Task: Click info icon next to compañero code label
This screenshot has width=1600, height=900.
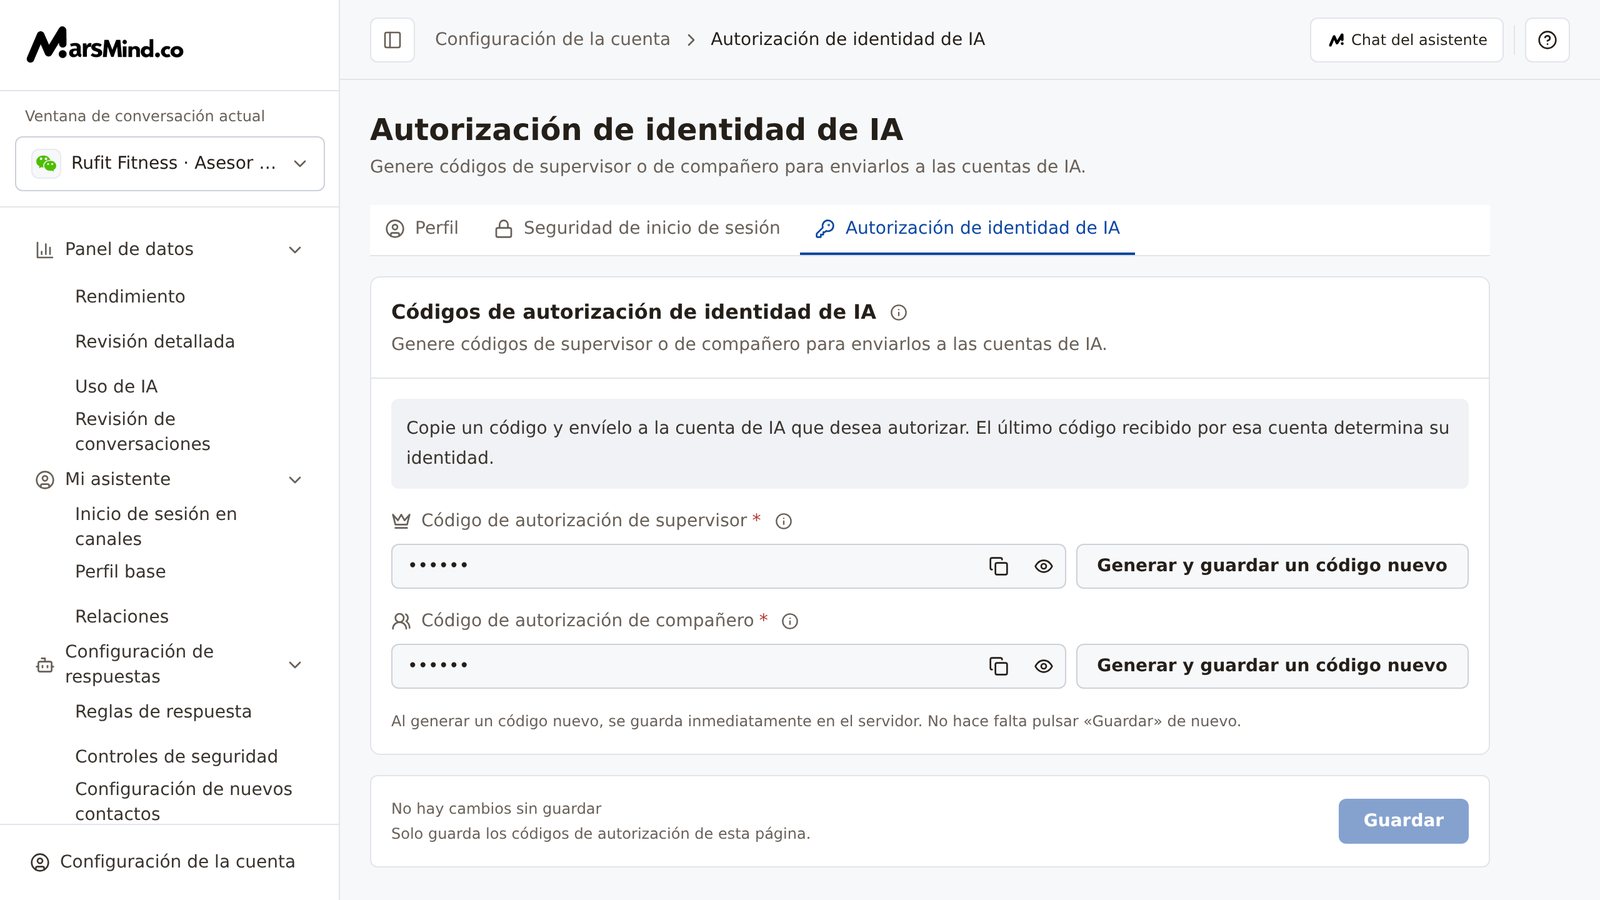Action: point(790,621)
